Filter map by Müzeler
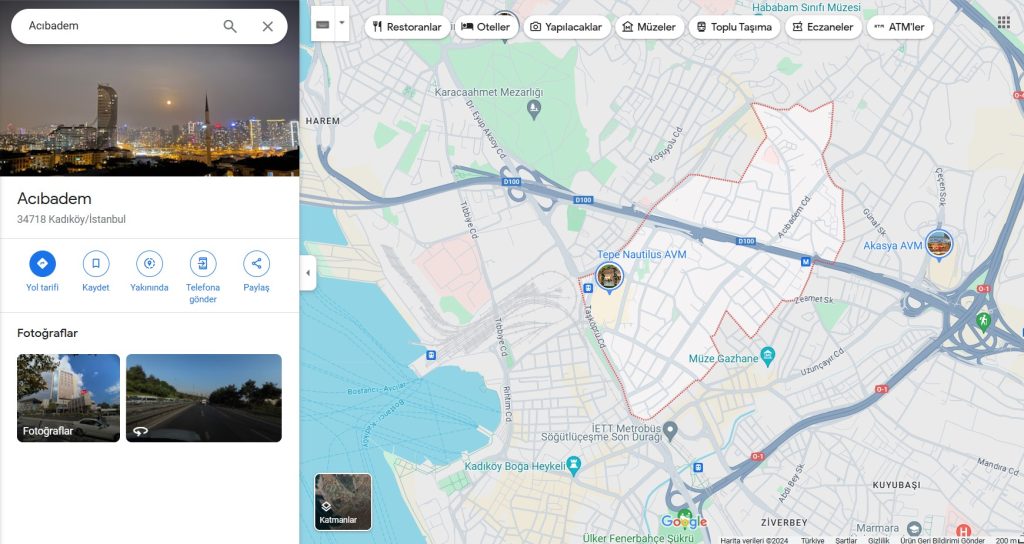 [649, 27]
